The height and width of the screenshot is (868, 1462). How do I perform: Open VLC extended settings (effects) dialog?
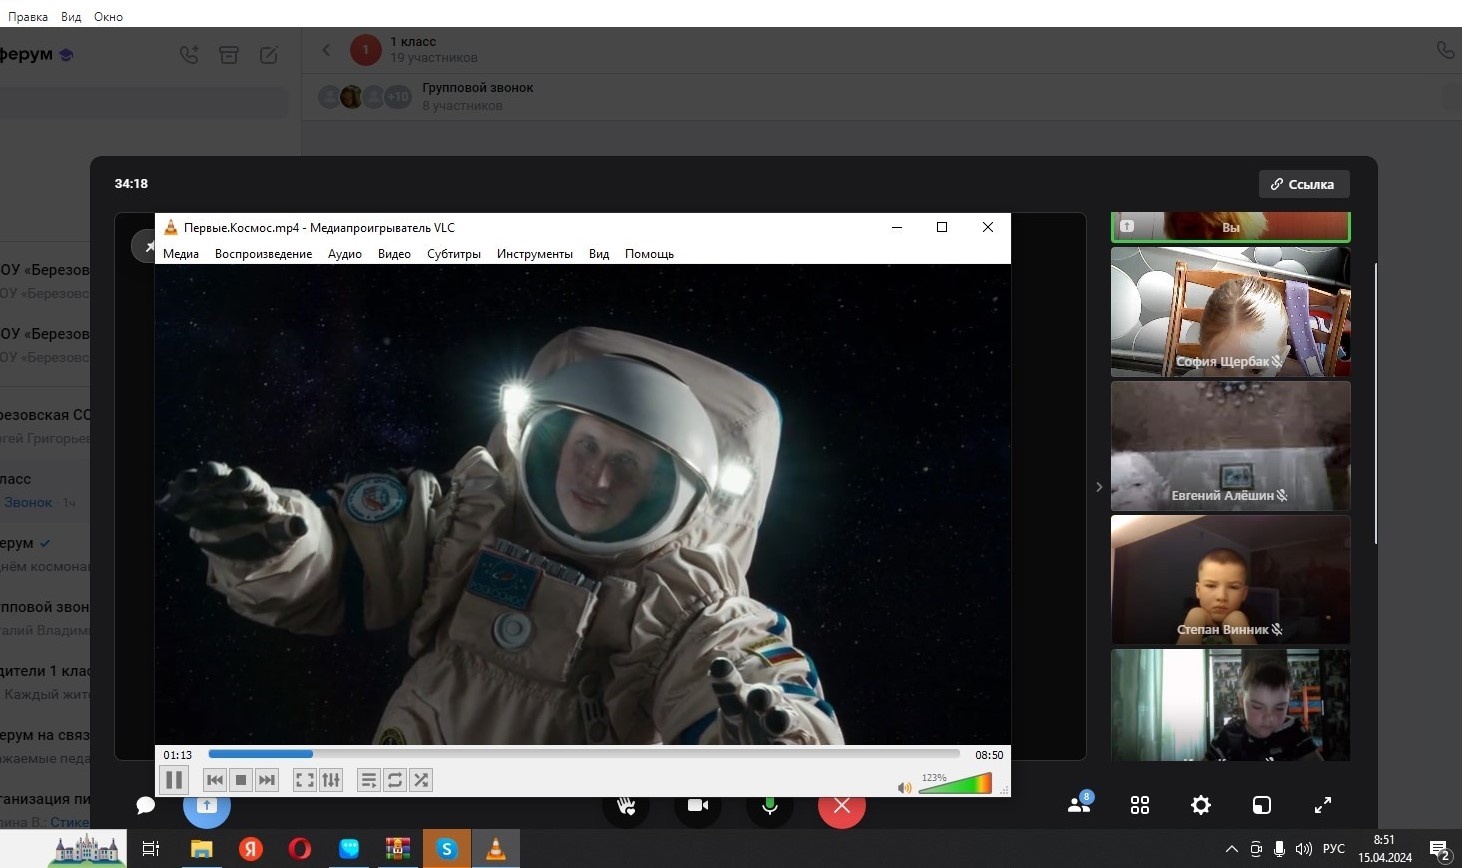[x=331, y=780]
